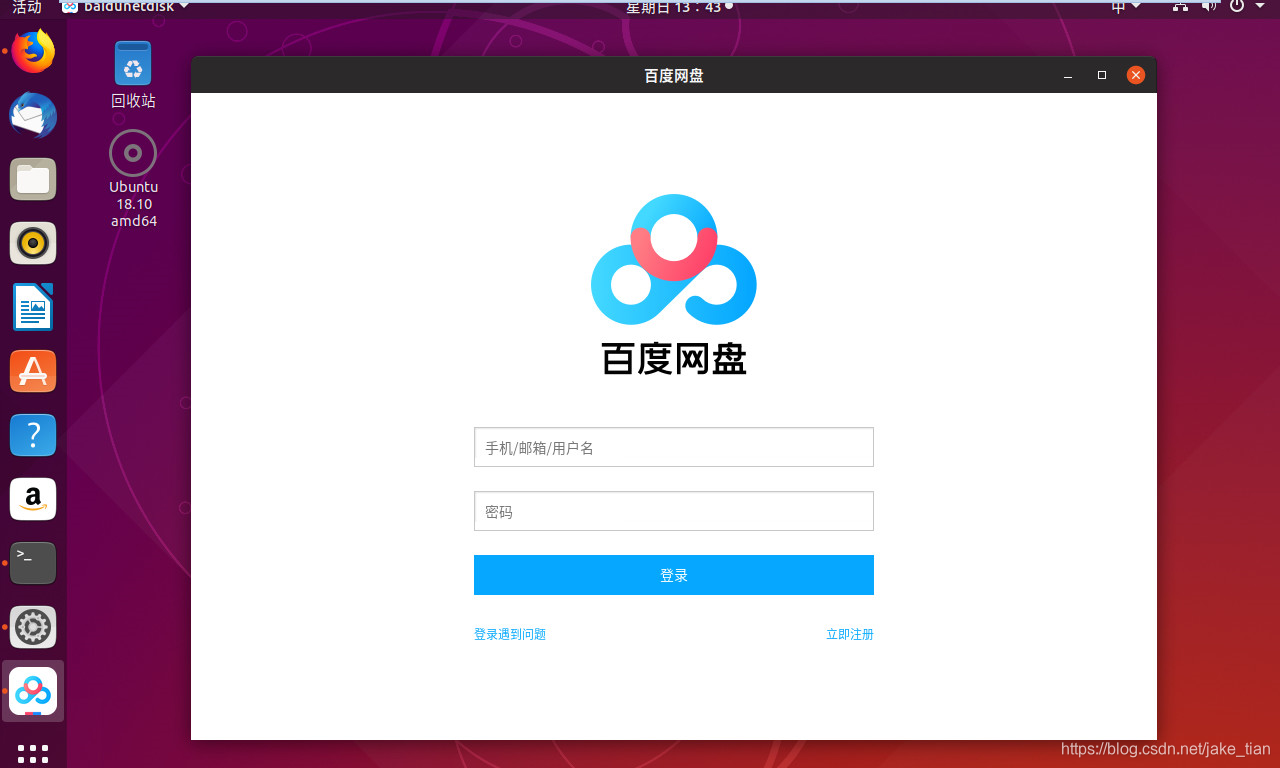The height and width of the screenshot is (768, 1280).
Task: Close the 百度网盘 window
Action: point(1135,75)
